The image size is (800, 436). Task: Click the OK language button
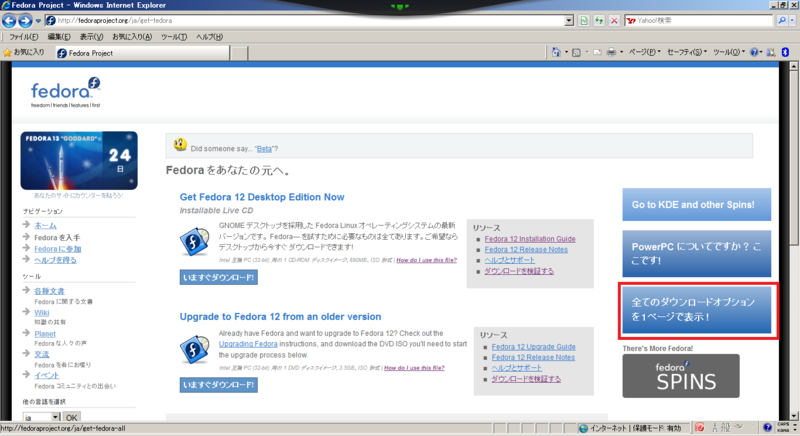pyautogui.click(x=71, y=418)
